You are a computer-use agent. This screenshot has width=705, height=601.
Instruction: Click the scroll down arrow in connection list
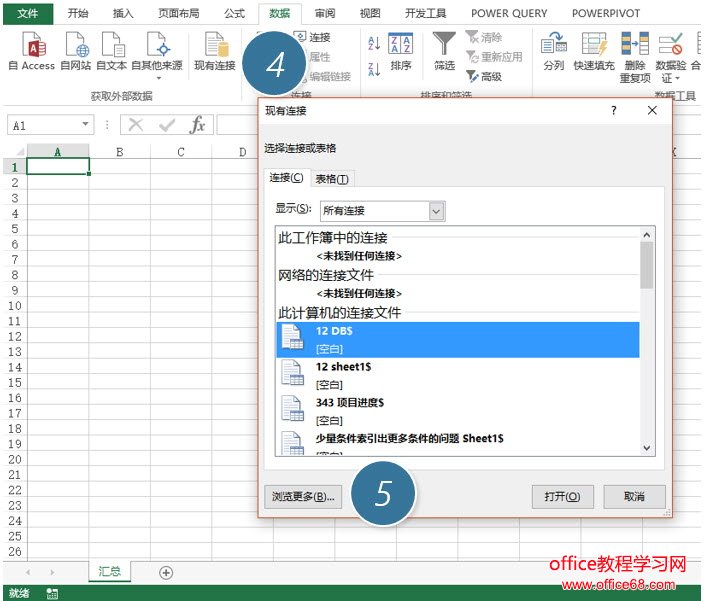[647, 448]
